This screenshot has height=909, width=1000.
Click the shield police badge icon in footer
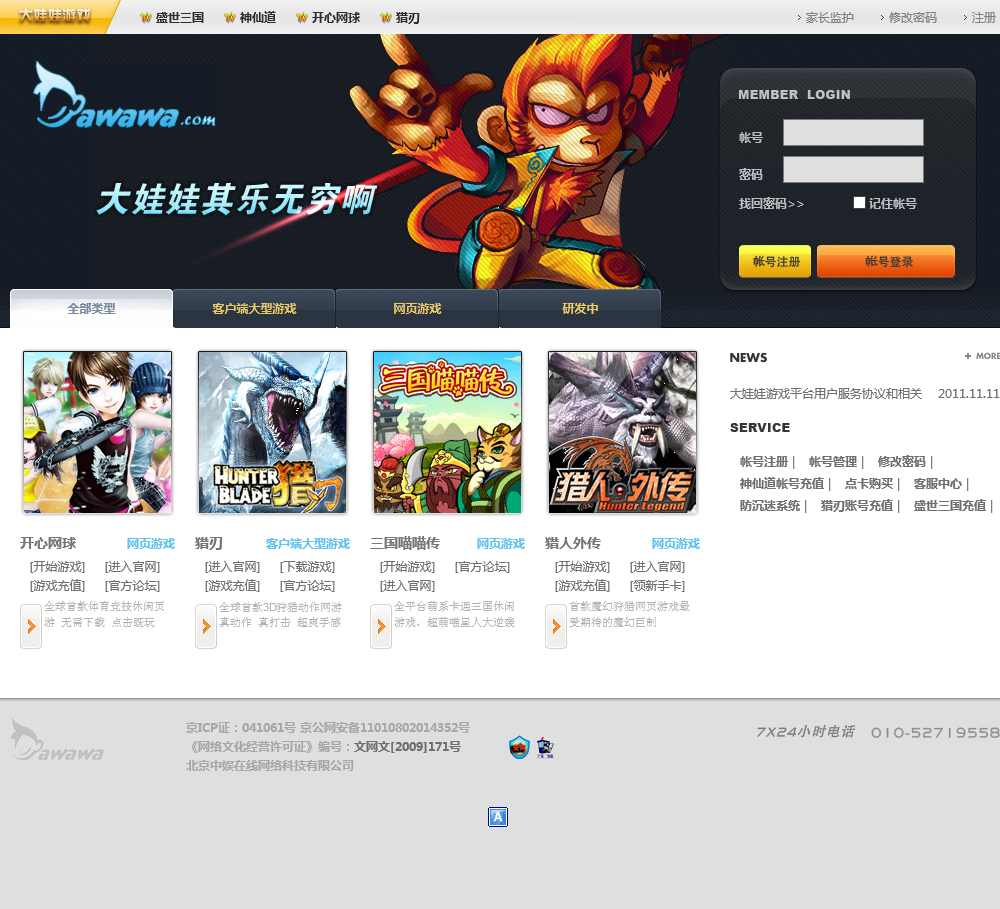point(519,747)
